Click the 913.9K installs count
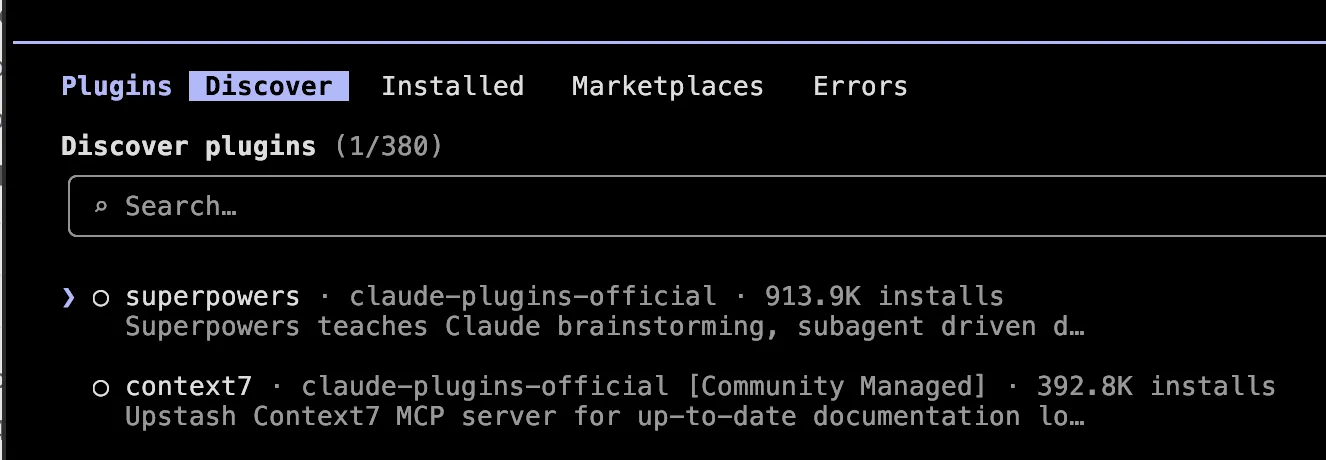The image size is (1326, 460). [884, 296]
